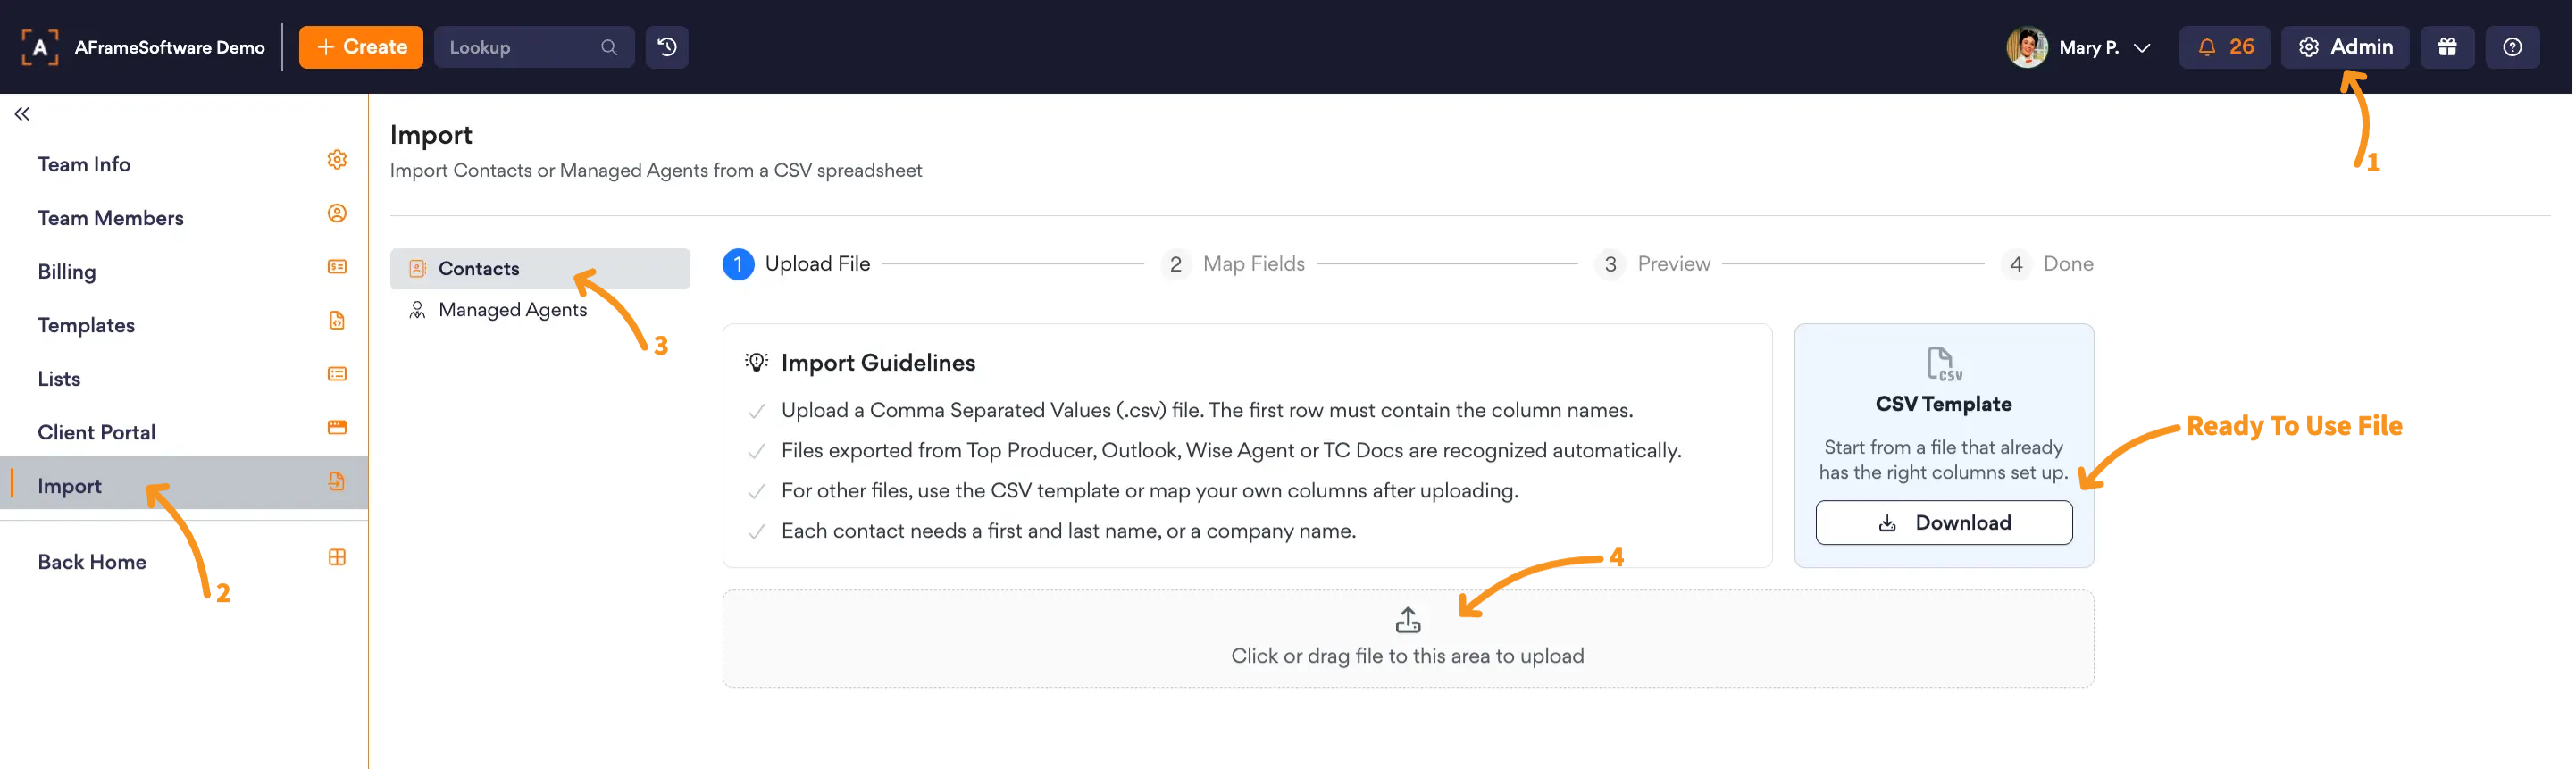Collapse sidebar with double chevron icon
This screenshot has height=769, width=2576.
22,114
